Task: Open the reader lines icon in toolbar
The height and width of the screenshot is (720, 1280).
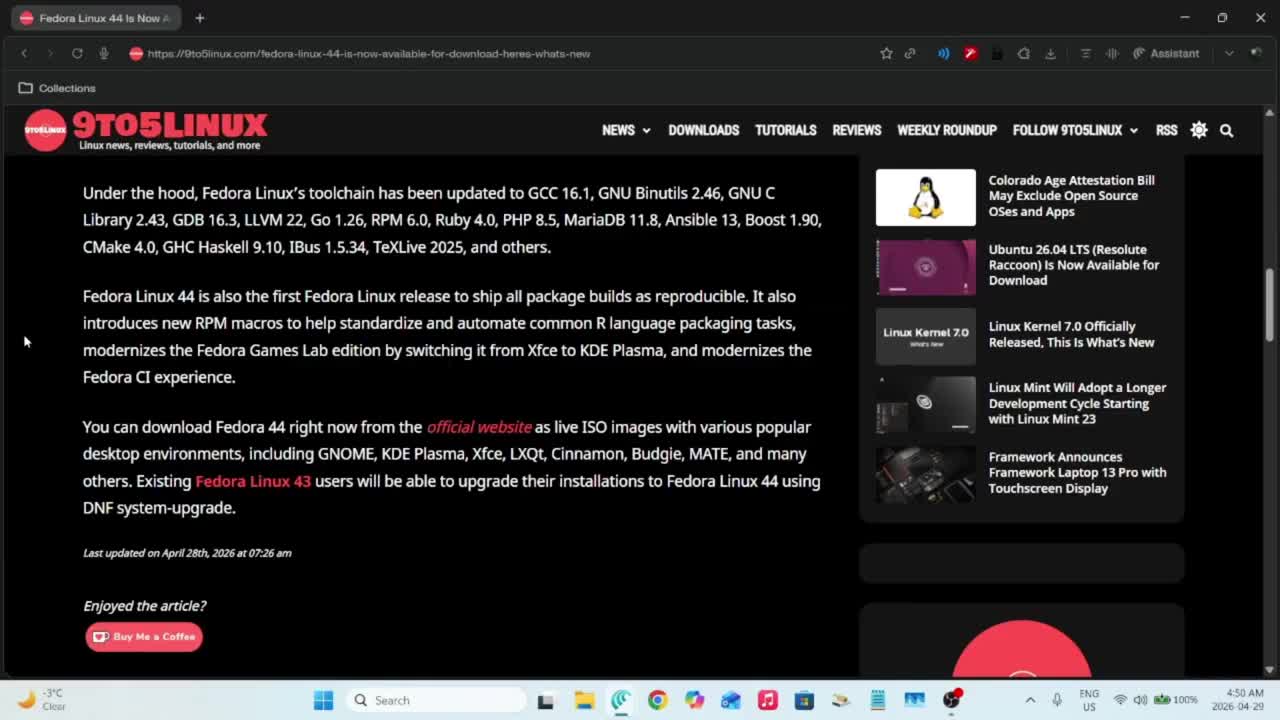Action: [1085, 53]
